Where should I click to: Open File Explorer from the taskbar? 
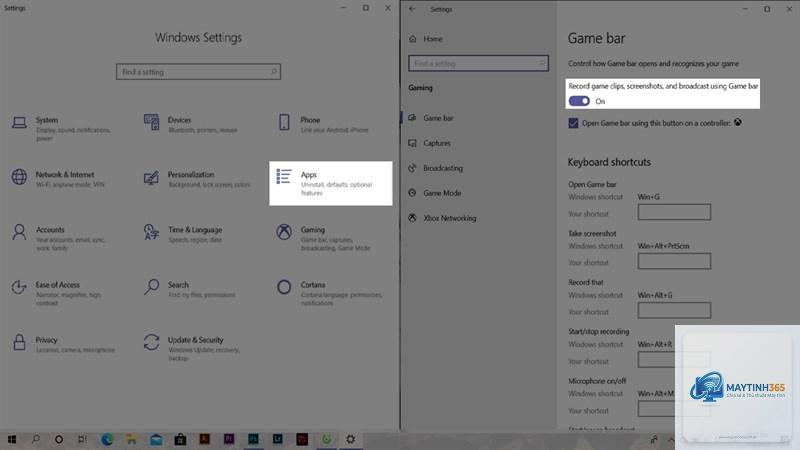[132, 439]
